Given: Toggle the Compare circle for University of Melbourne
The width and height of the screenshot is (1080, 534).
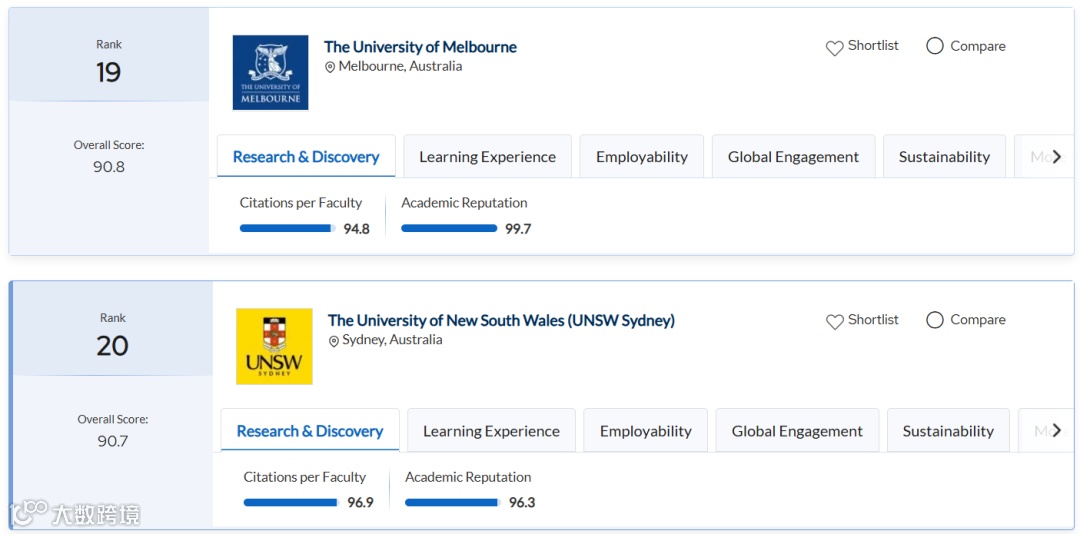Looking at the screenshot, I should pyautogui.click(x=935, y=46).
